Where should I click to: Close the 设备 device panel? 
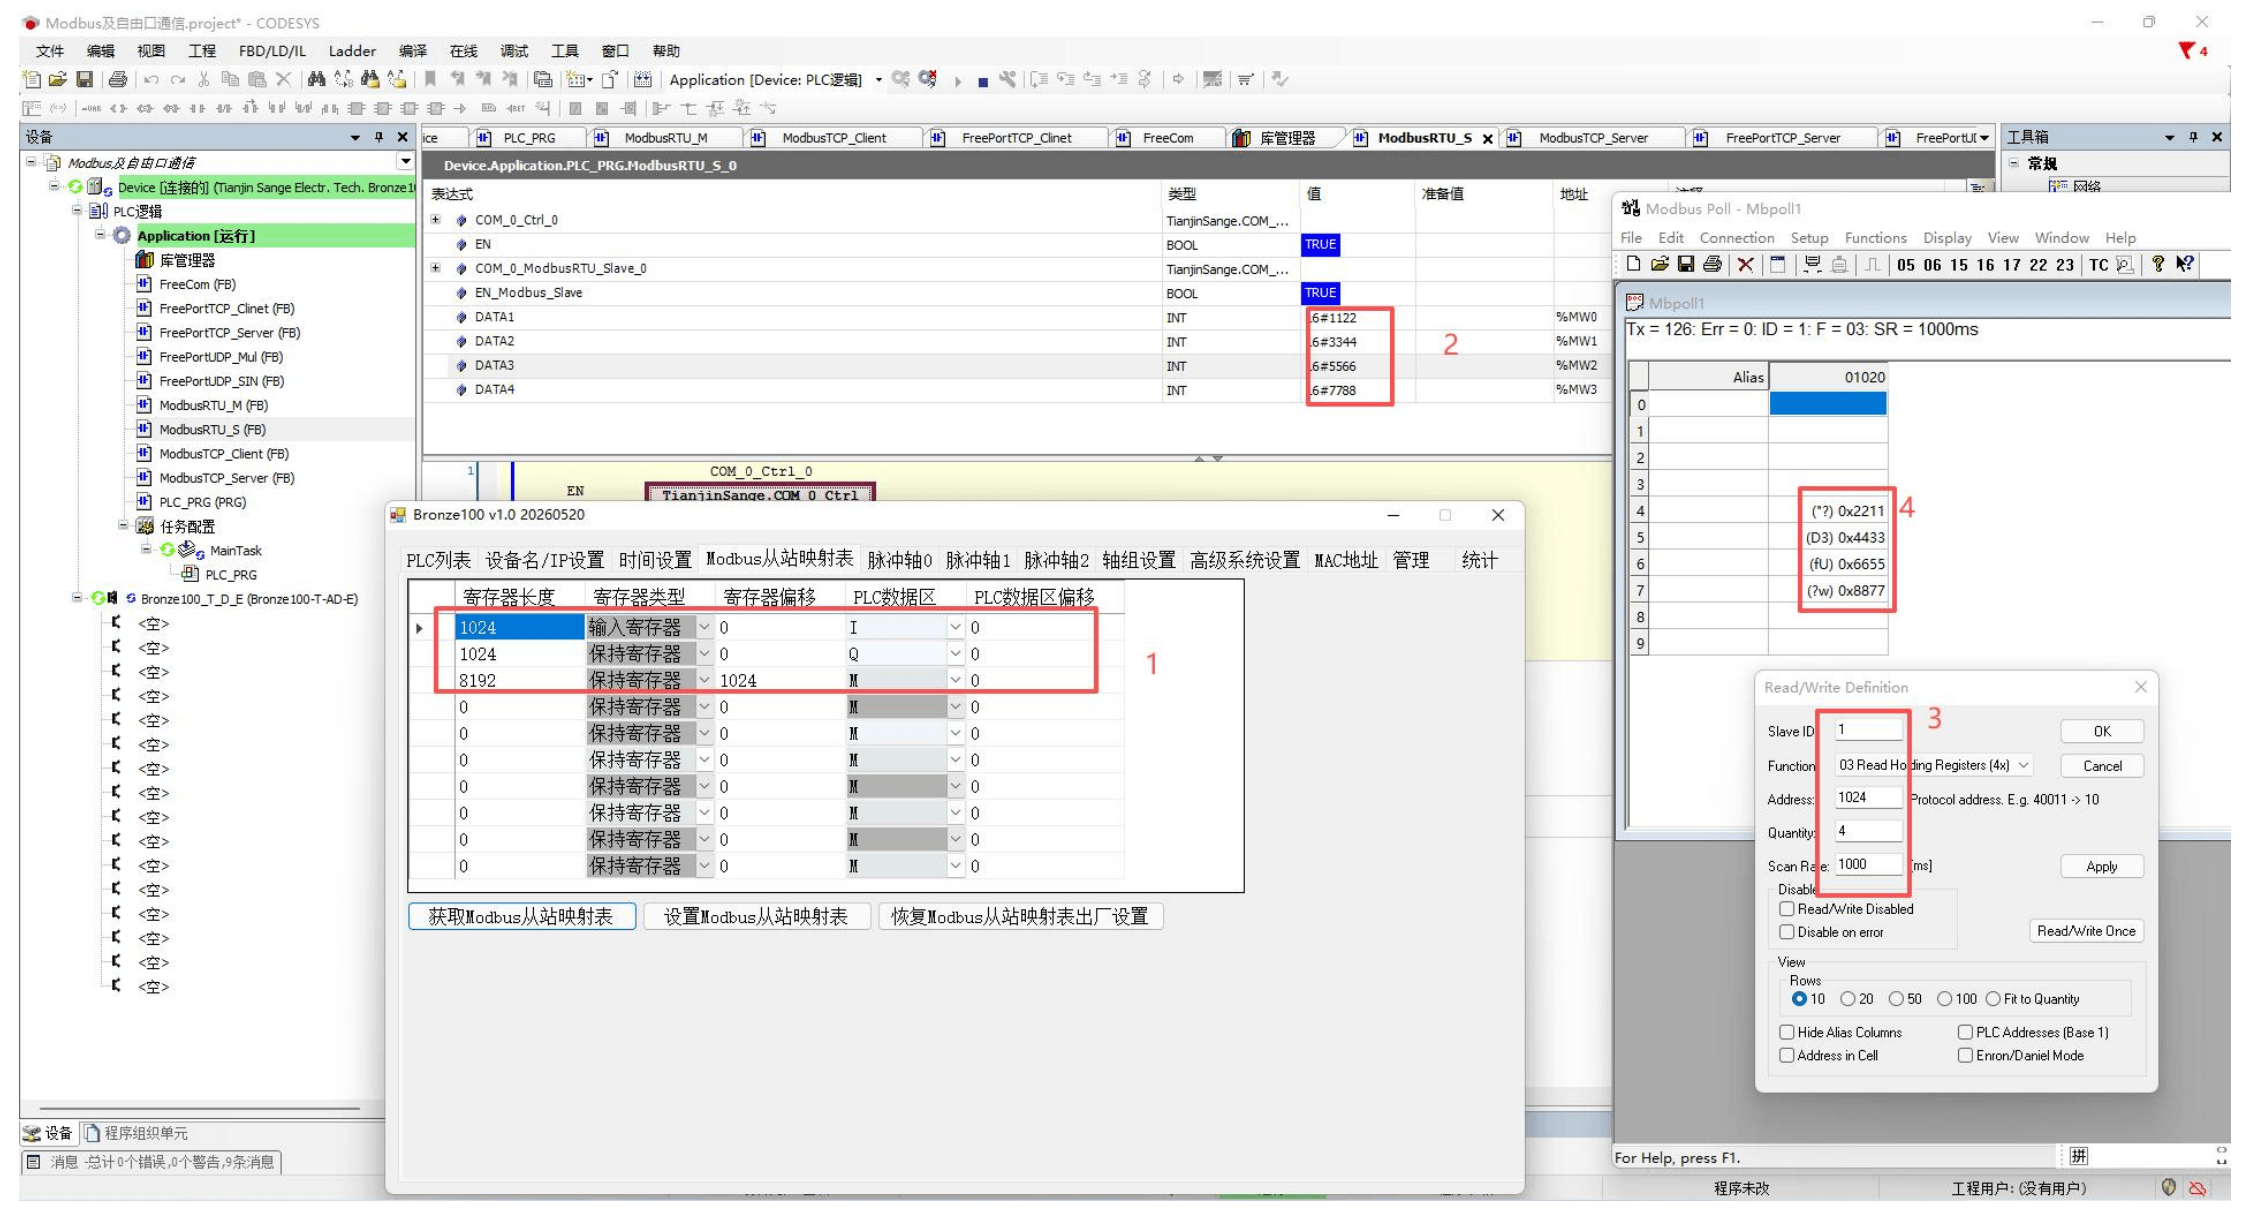click(403, 137)
